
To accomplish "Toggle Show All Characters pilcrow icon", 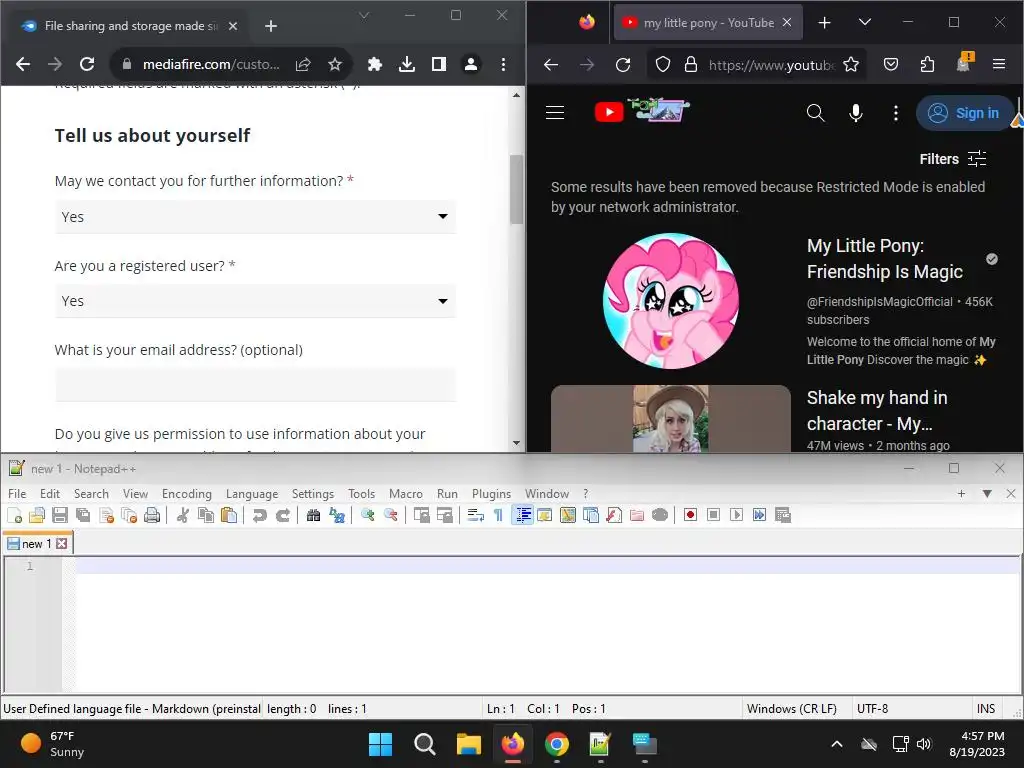I will tap(499, 515).
